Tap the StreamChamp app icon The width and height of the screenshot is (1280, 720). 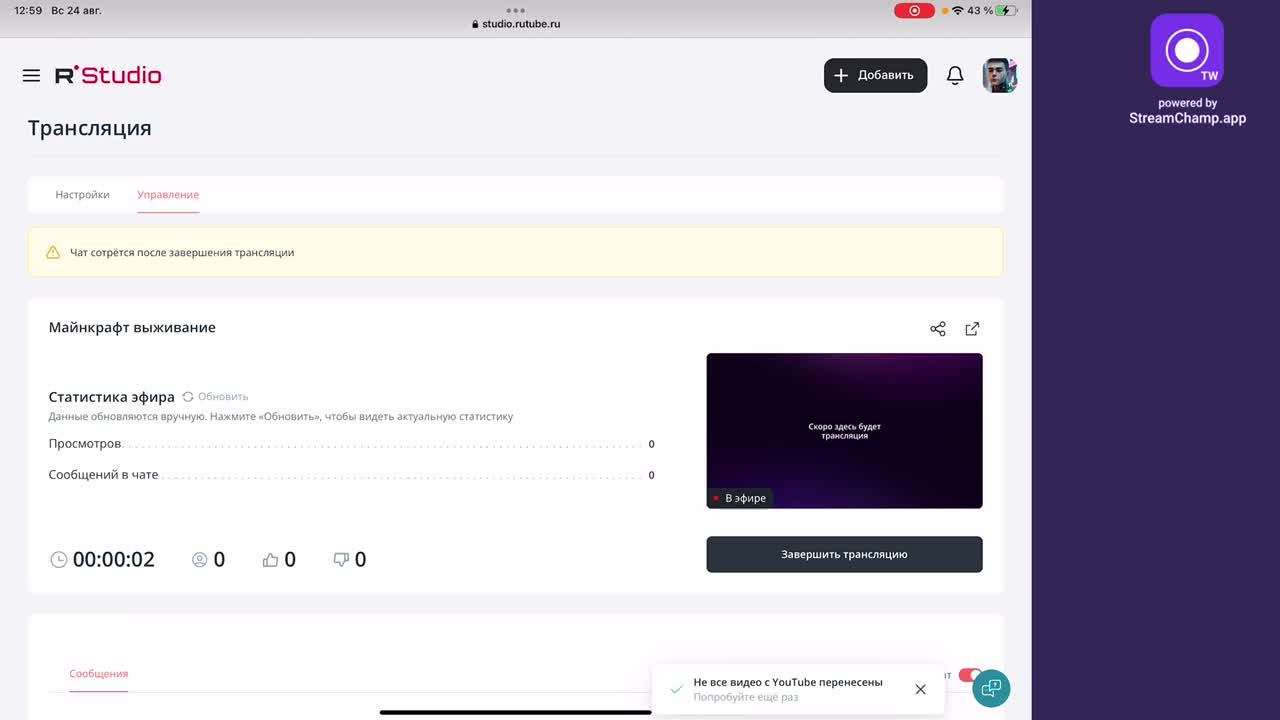(1187, 50)
